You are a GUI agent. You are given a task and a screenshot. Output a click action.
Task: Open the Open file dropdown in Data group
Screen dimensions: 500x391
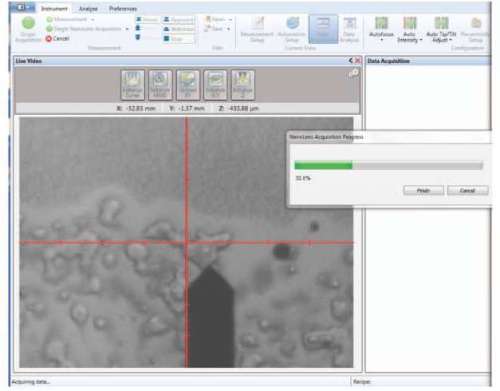(x=230, y=20)
